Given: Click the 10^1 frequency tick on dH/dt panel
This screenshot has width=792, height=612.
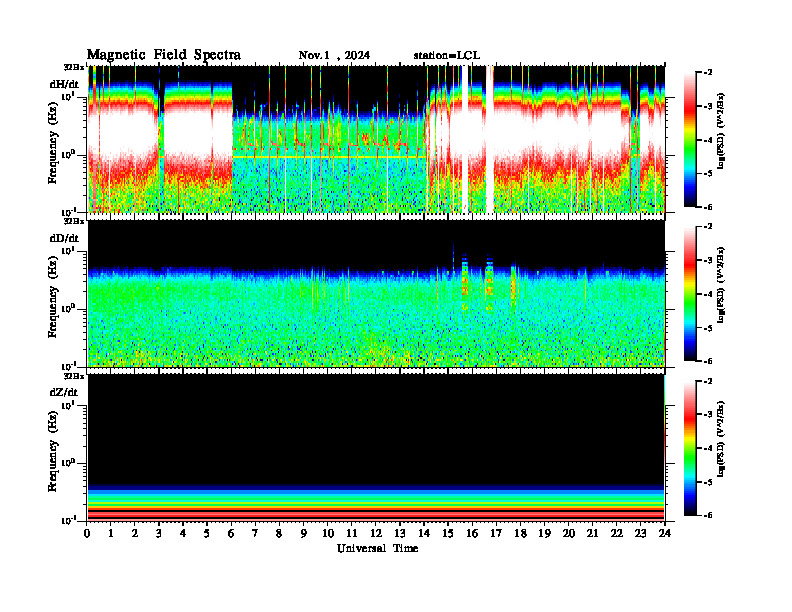Looking at the screenshot, I should click(x=69, y=96).
